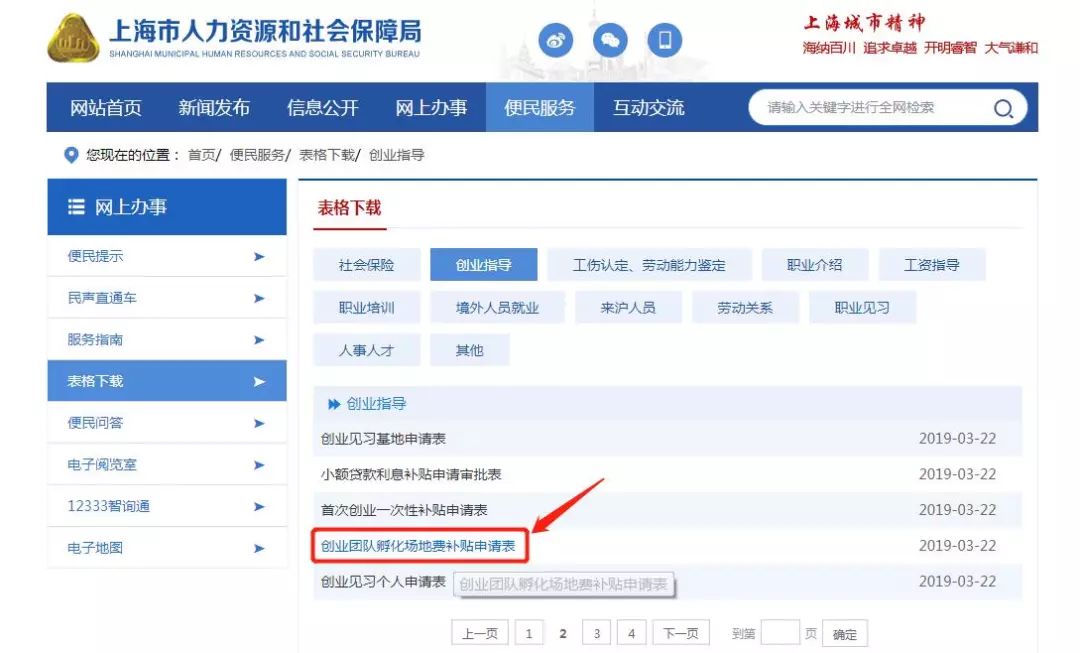This screenshot has width=1080, height=653.
Task: Confirm page jump with 确定
Action: coord(844,634)
